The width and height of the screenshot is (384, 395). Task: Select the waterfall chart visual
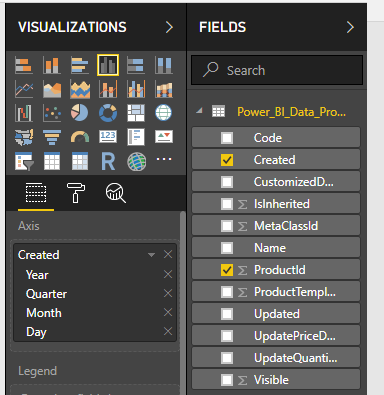24,113
